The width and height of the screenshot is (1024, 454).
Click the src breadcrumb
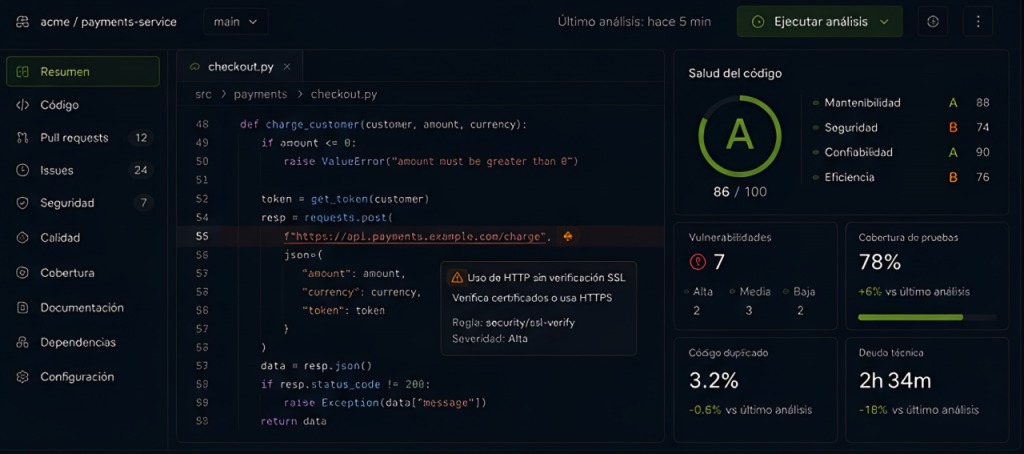pos(203,94)
